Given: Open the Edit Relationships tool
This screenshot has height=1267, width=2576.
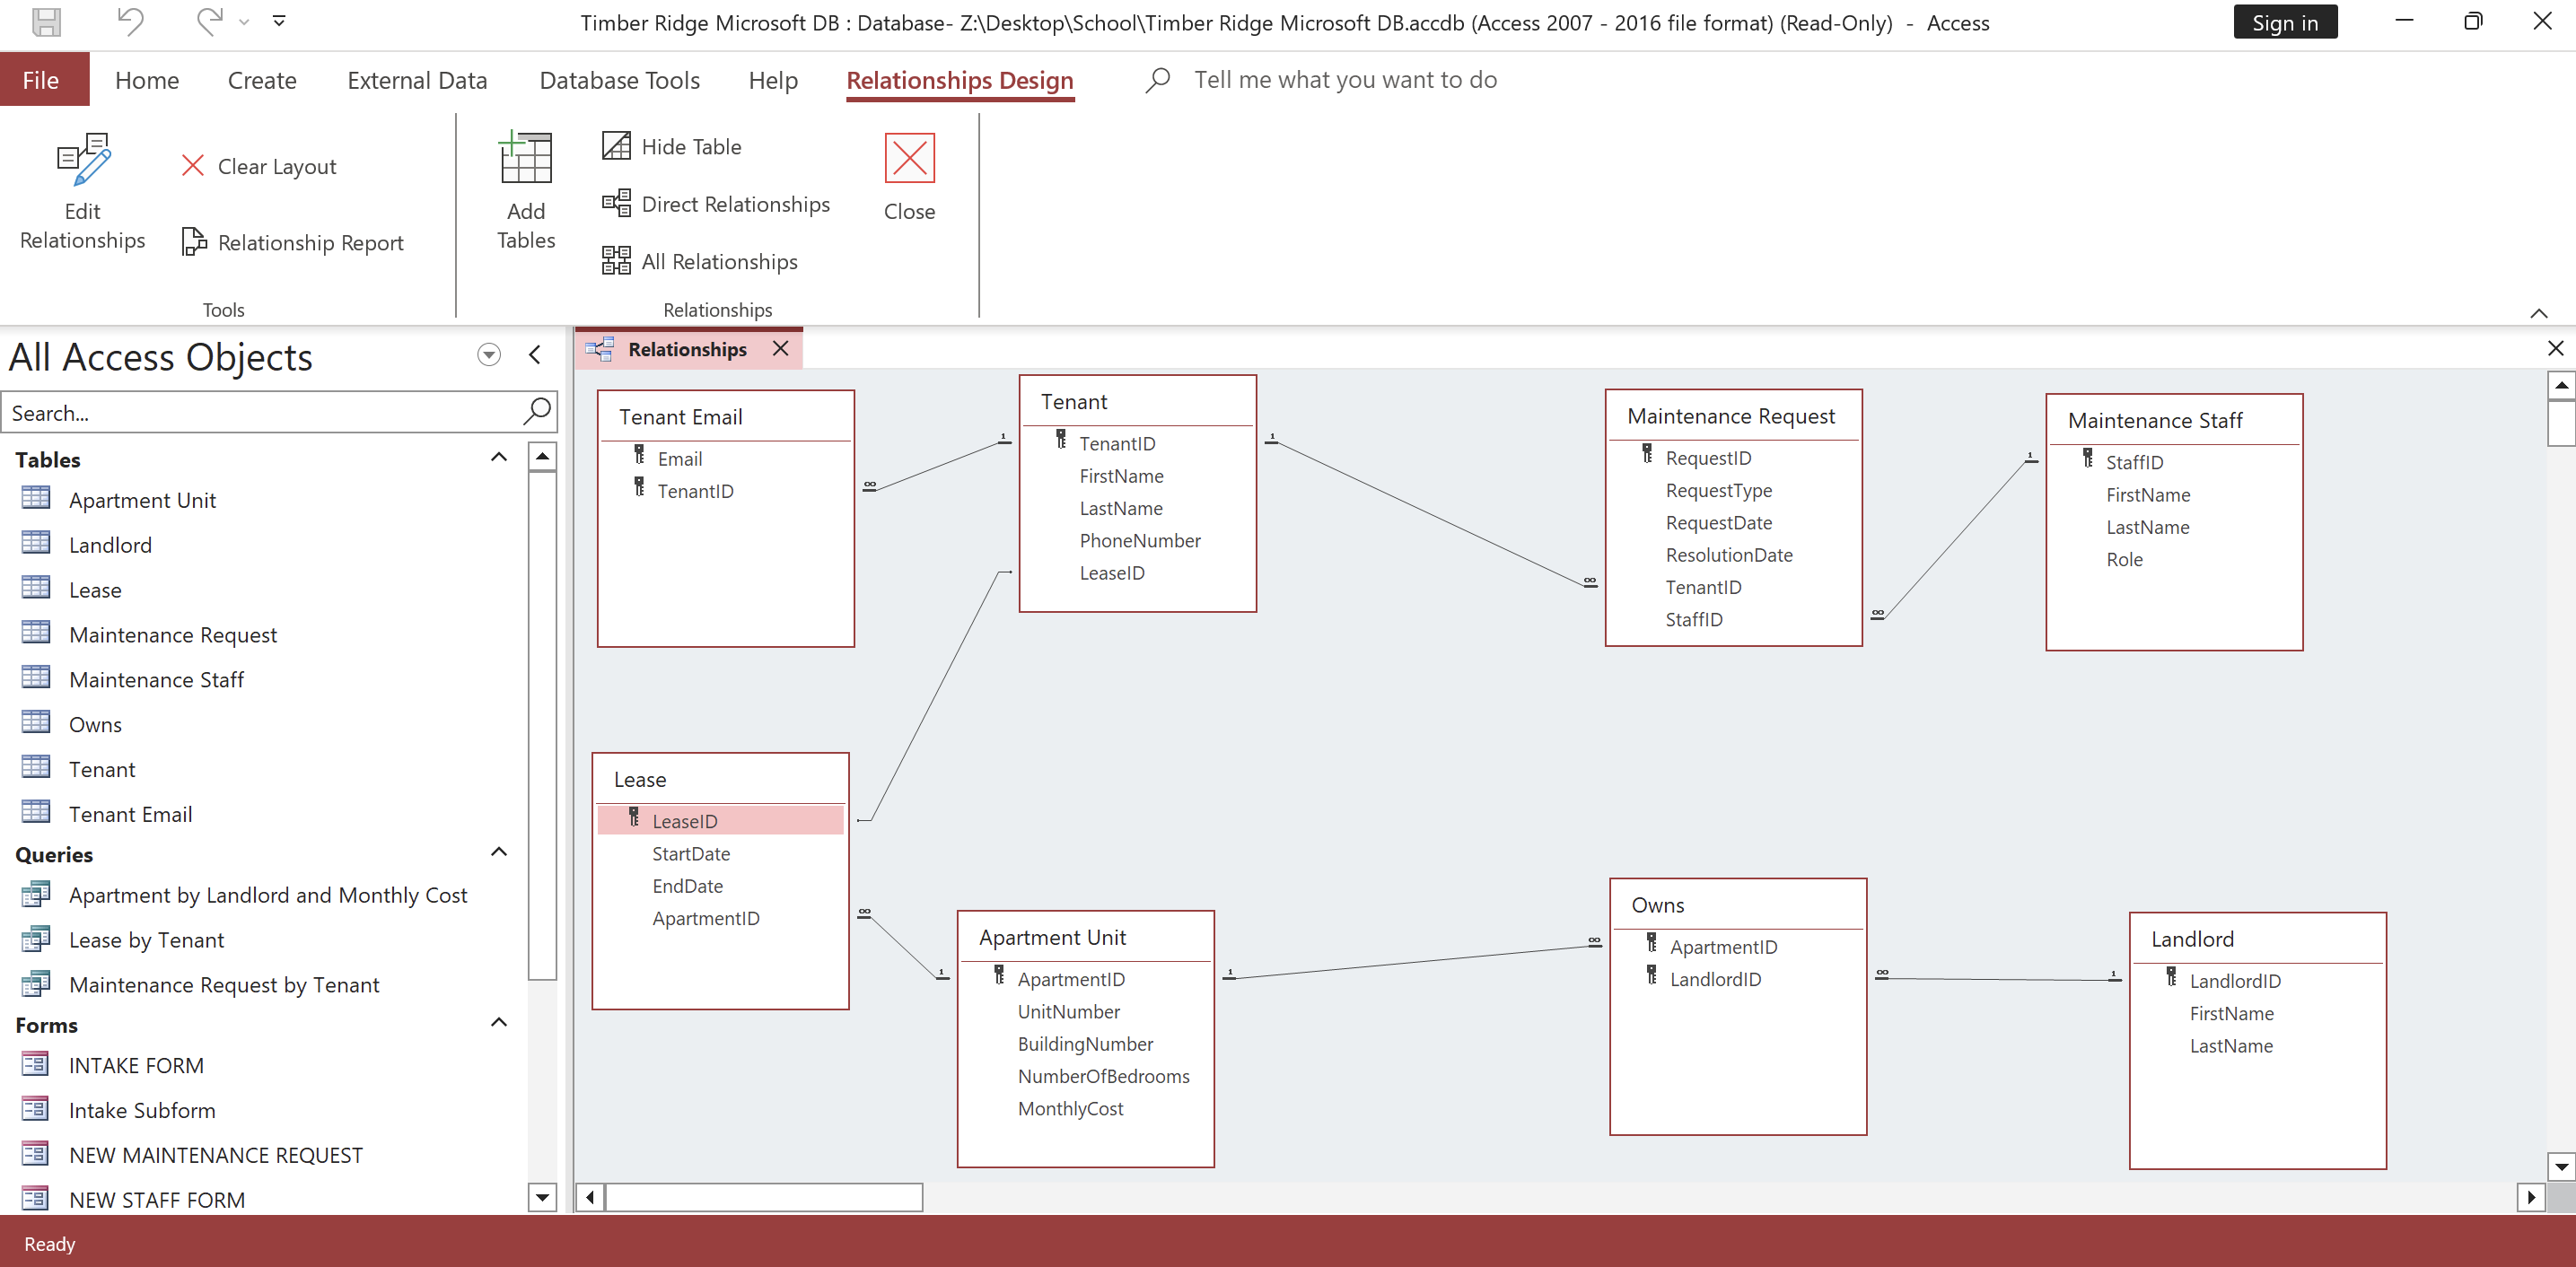Looking at the screenshot, I should pos(82,192).
